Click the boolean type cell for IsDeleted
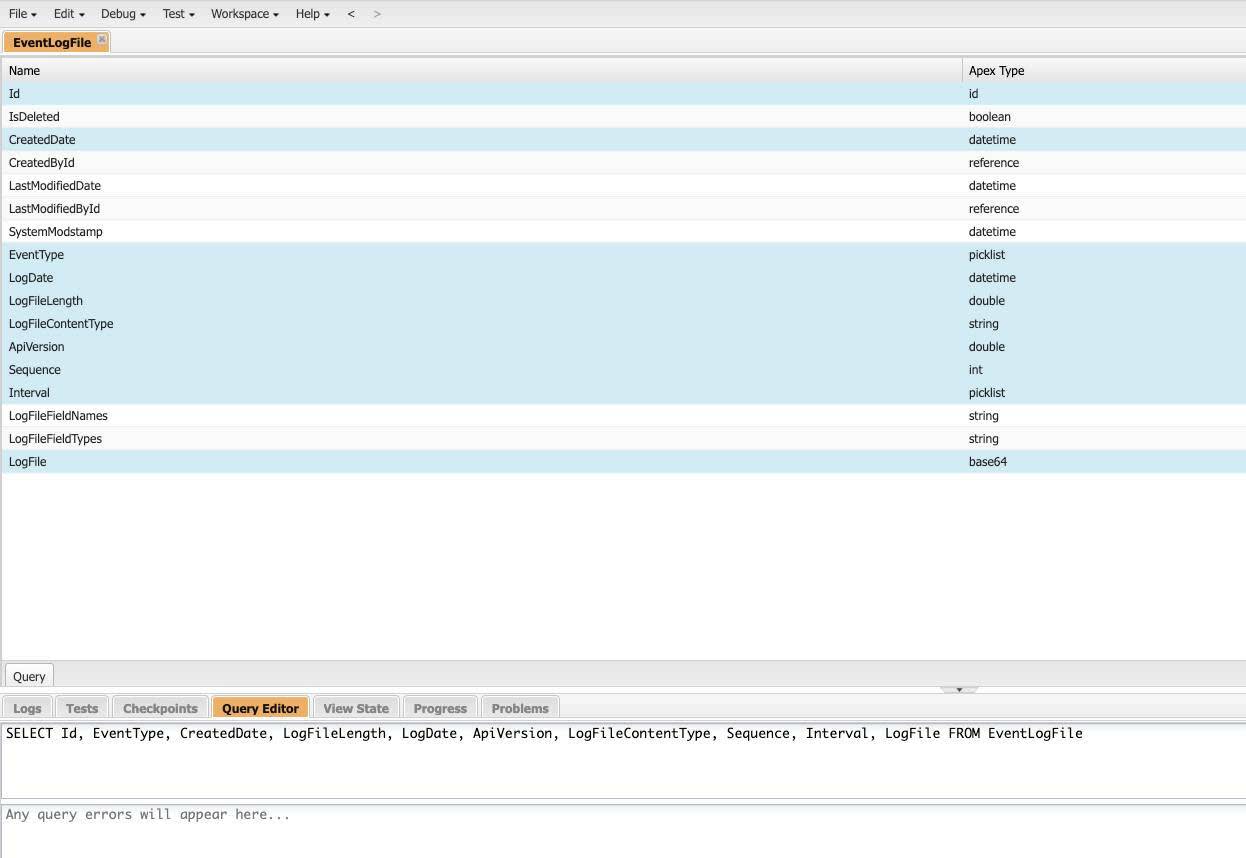The image size is (1246, 858). (1104, 117)
